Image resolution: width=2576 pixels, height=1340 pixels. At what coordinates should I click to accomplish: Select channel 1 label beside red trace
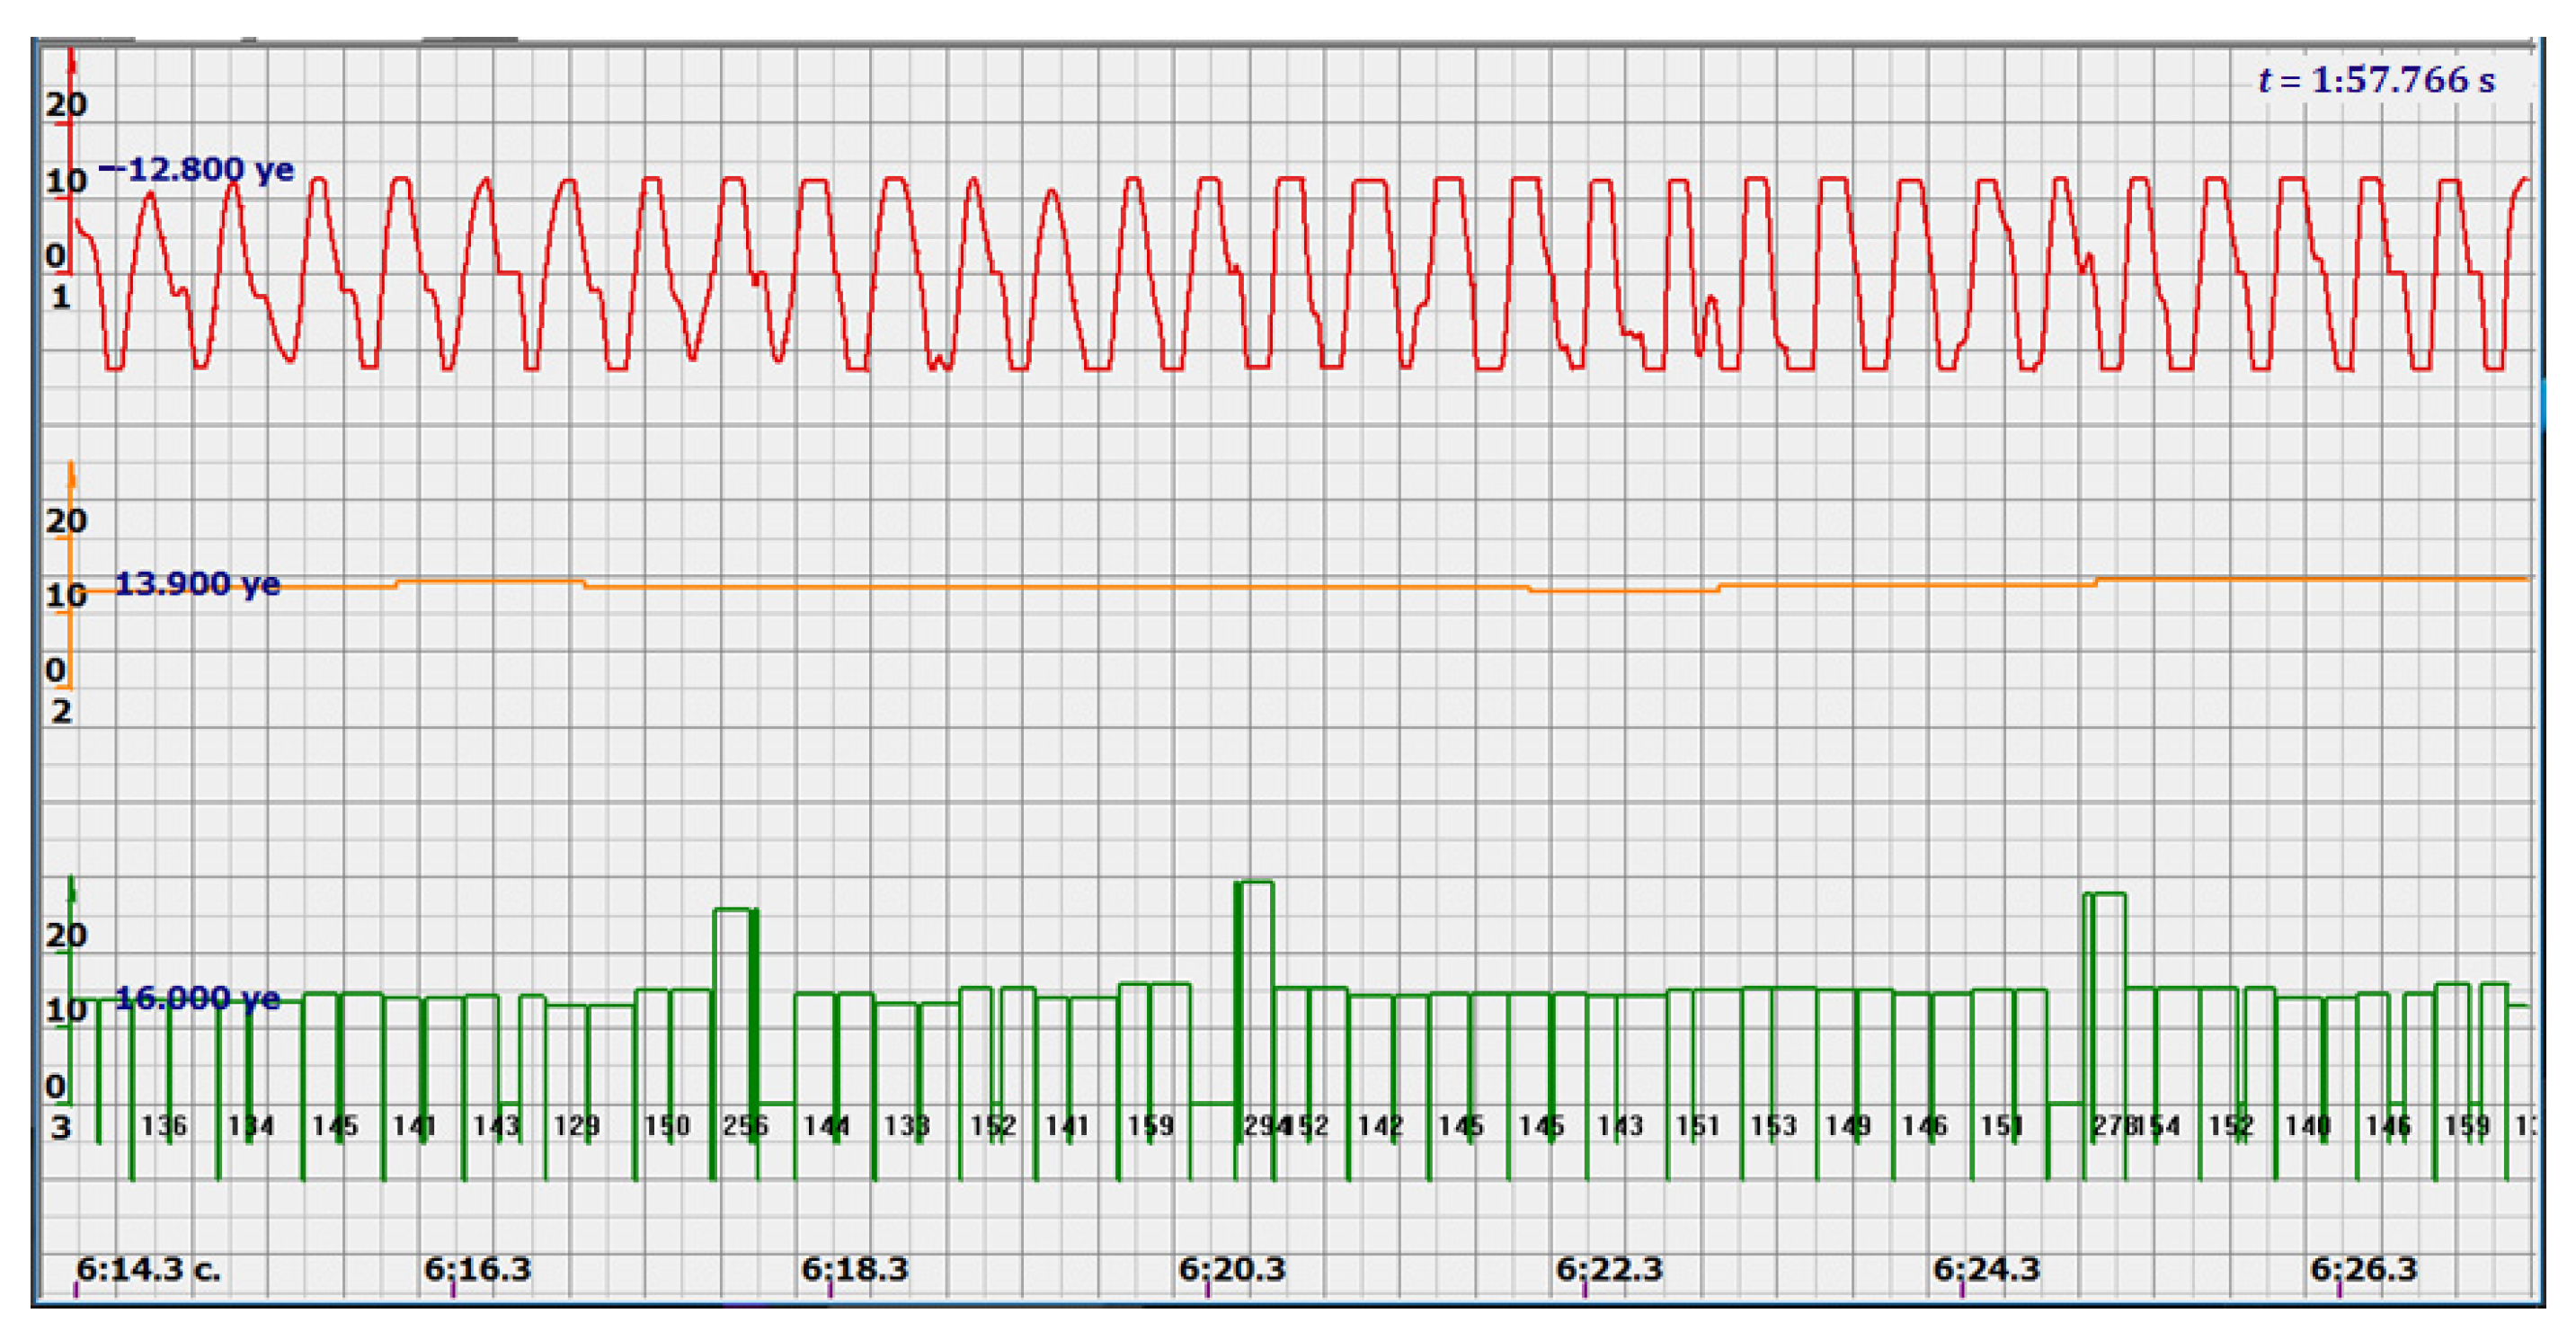pyautogui.click(x=61, y=297)
